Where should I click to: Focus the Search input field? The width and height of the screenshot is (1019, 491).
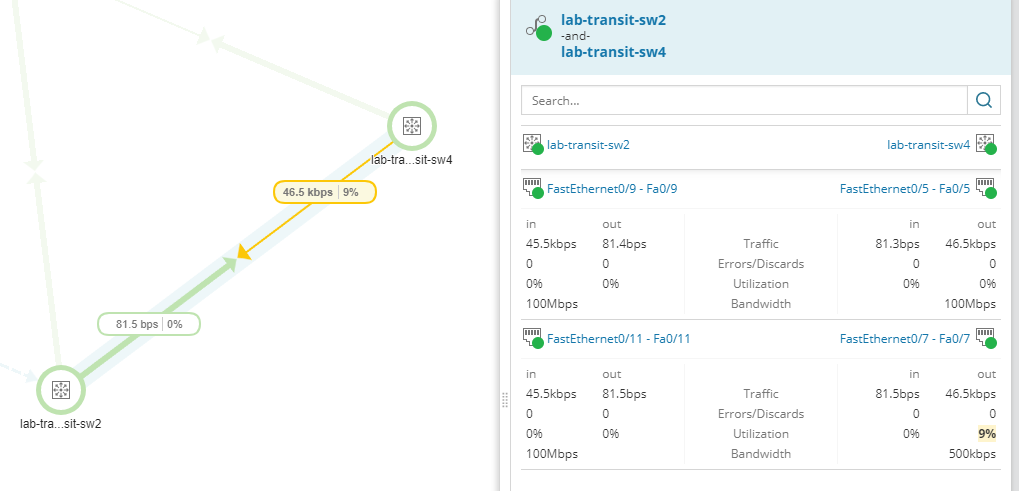[744, 100]
